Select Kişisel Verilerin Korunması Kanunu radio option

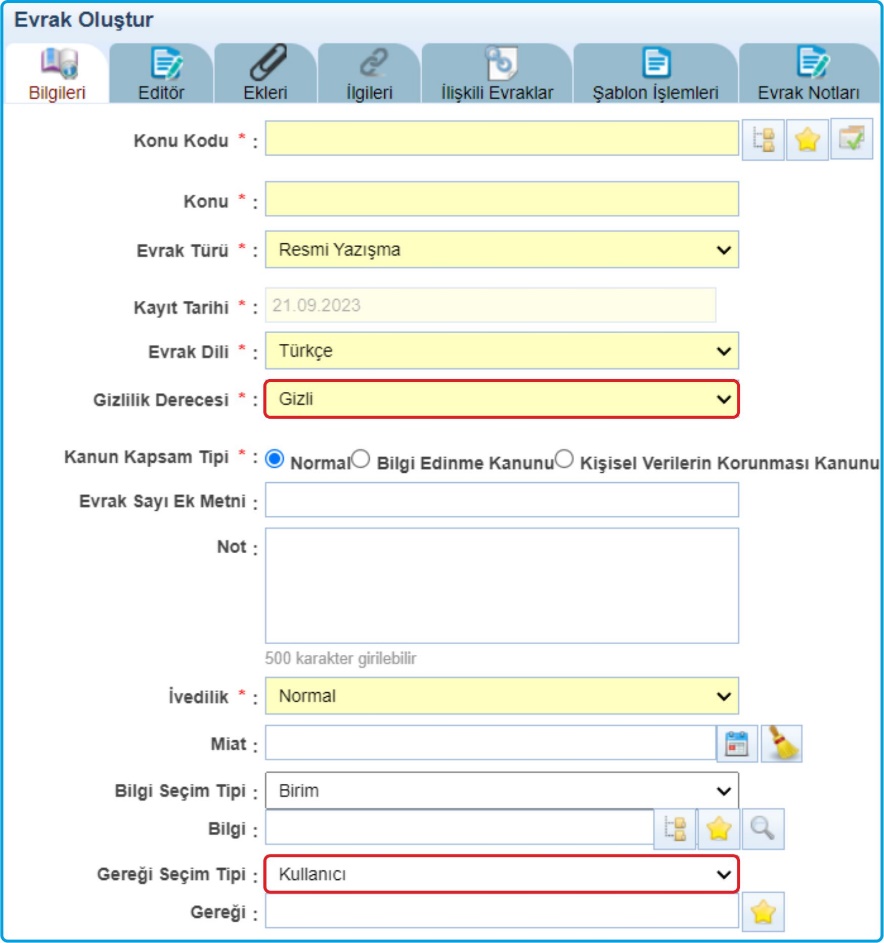click(564, 459)
